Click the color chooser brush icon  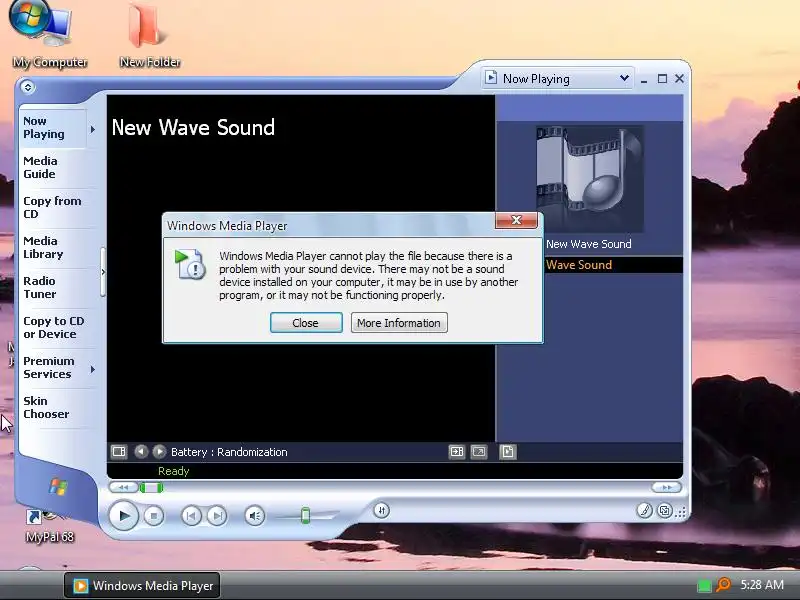(644, 510)
